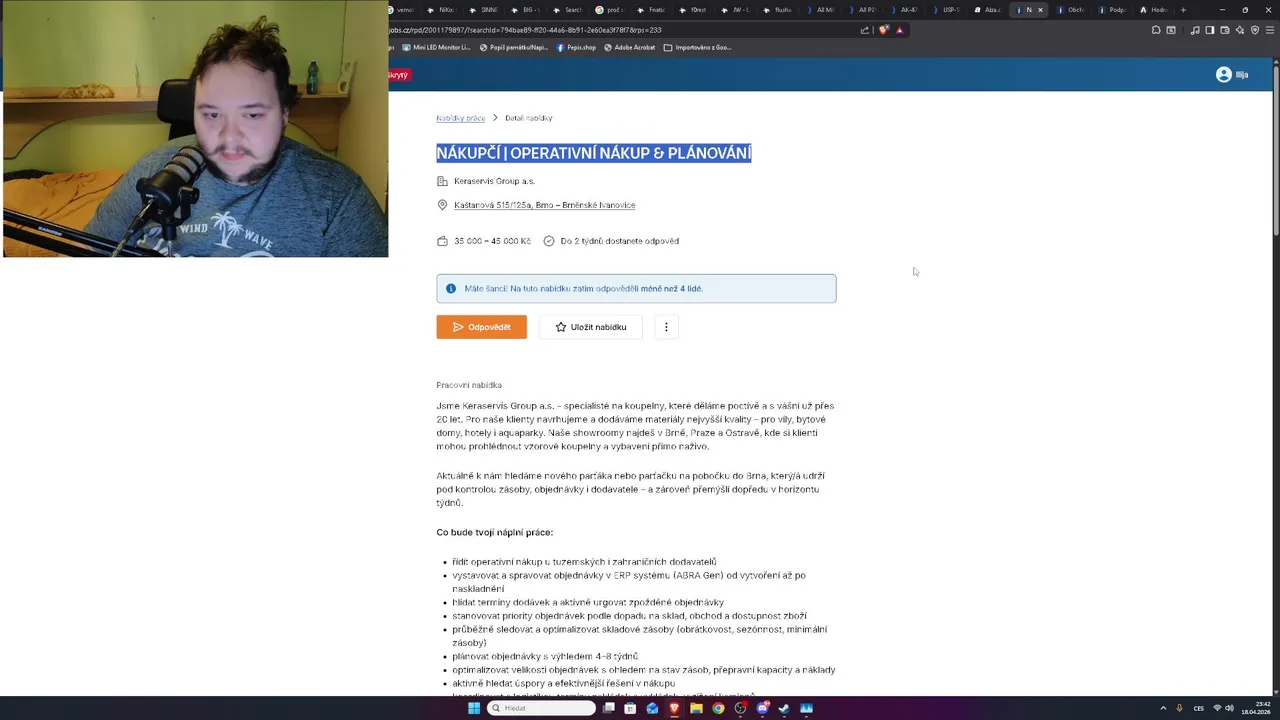The image size is (1280, 720).
Task: Switch to the Obch browser tab
Action: coord(1070,10)
